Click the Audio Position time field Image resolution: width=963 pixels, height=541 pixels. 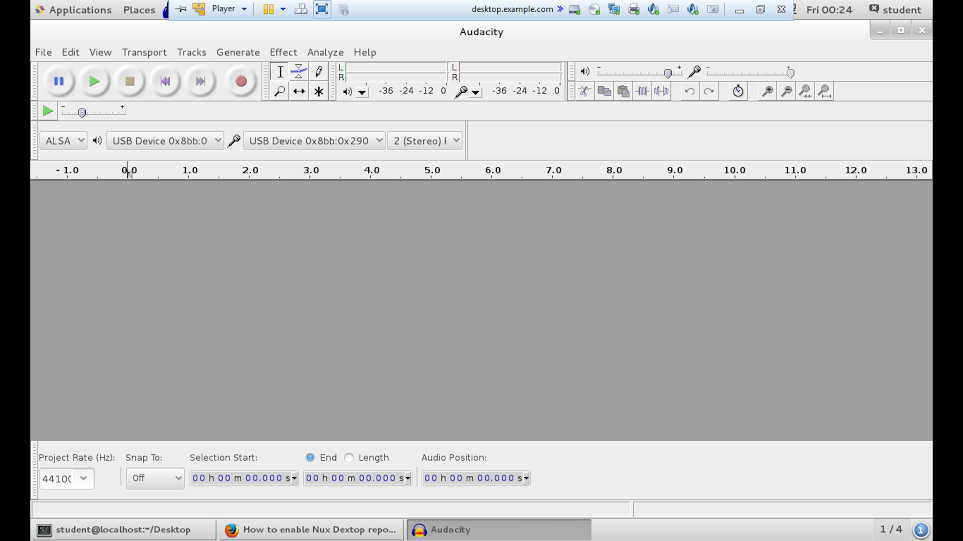(x=472, y=478)
